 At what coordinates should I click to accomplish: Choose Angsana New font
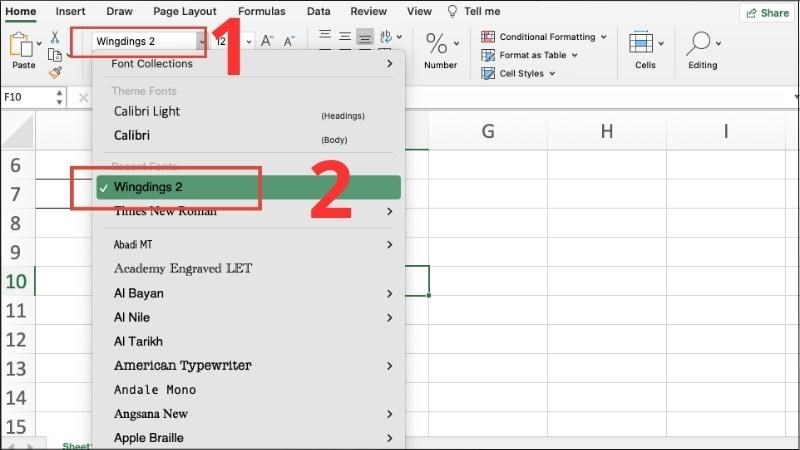pyautogui.click(x=248, y=414)
